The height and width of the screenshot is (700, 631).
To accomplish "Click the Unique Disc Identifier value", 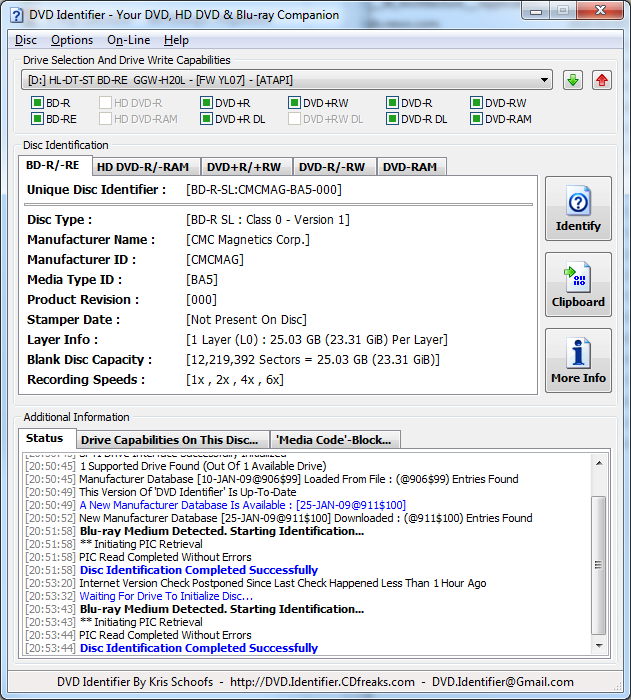I will [x=263, y=190].
